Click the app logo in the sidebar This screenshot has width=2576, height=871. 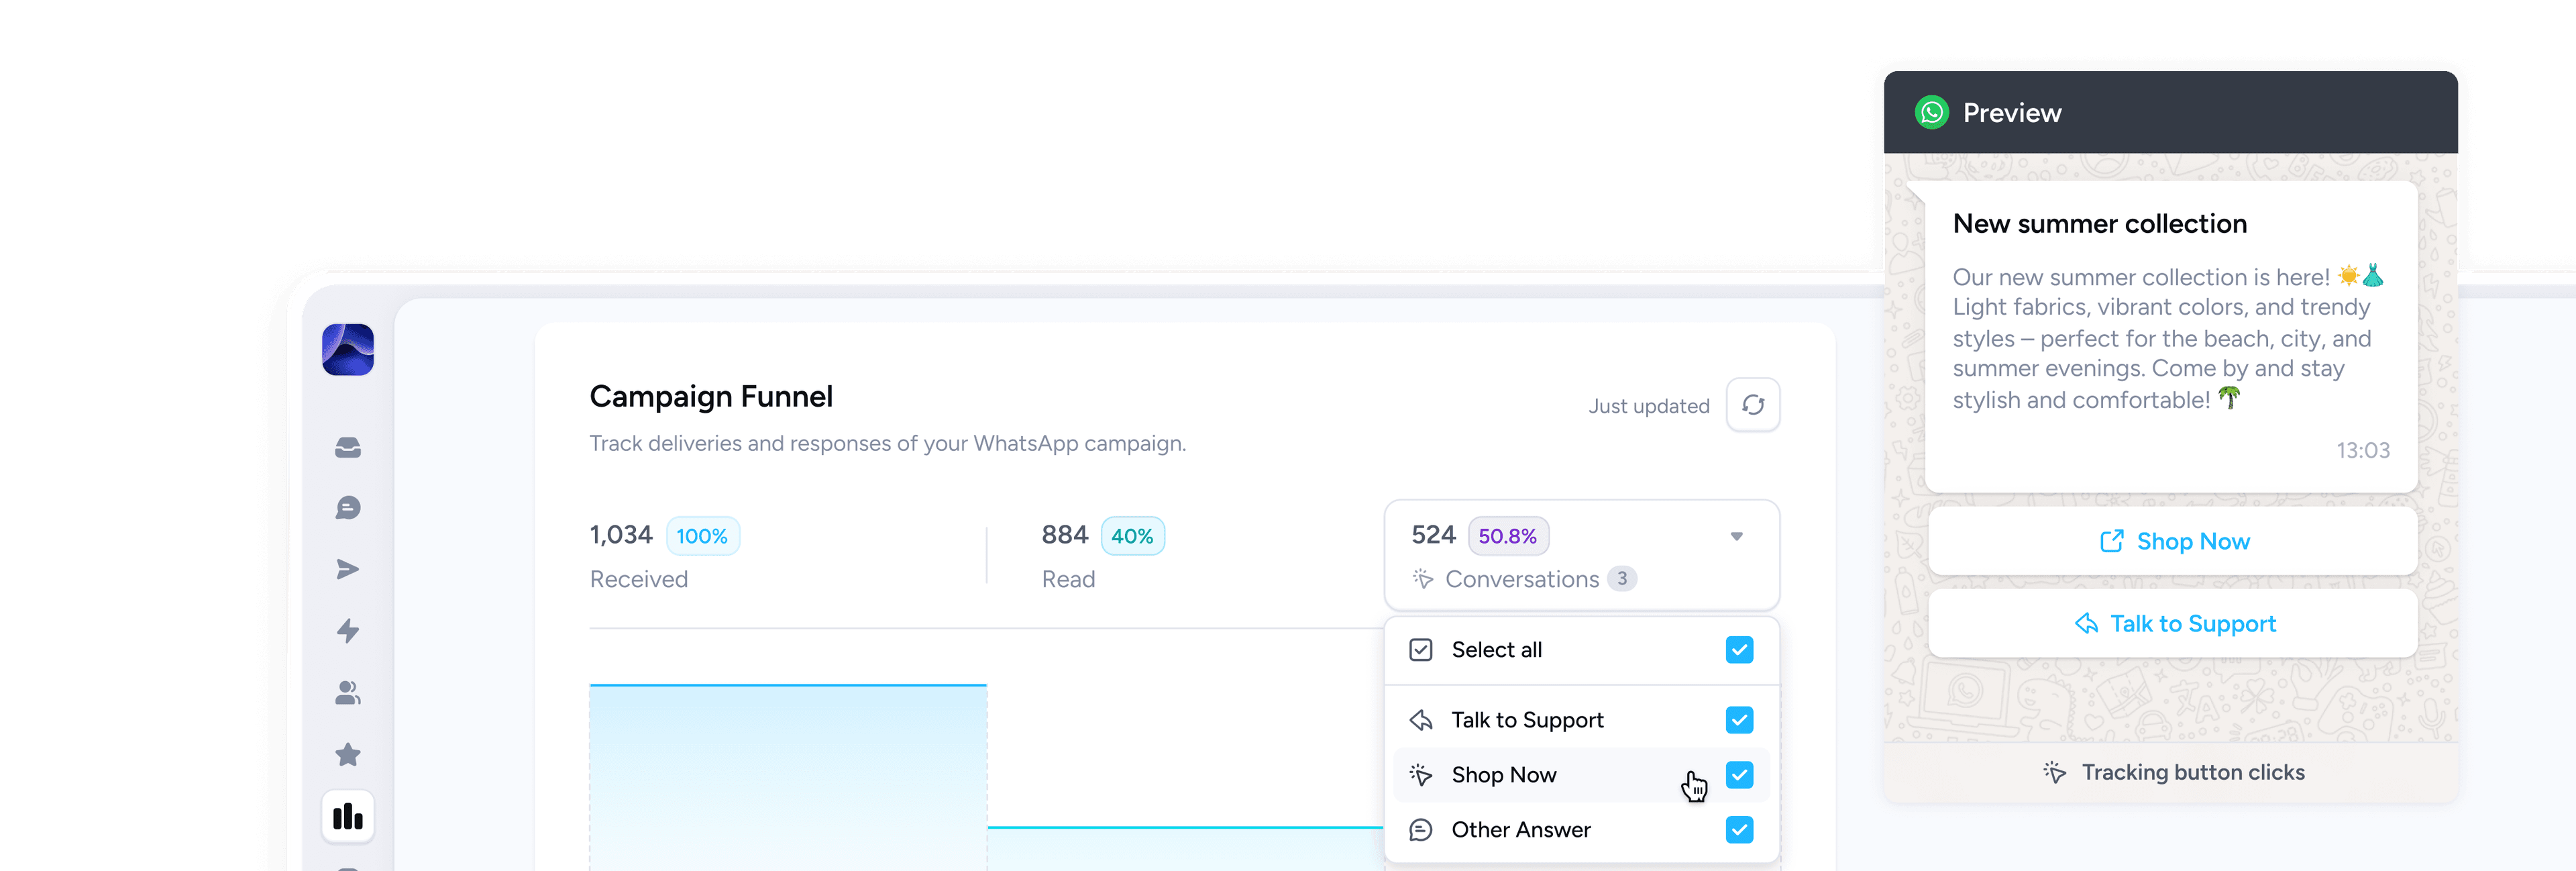coord(348,350)
